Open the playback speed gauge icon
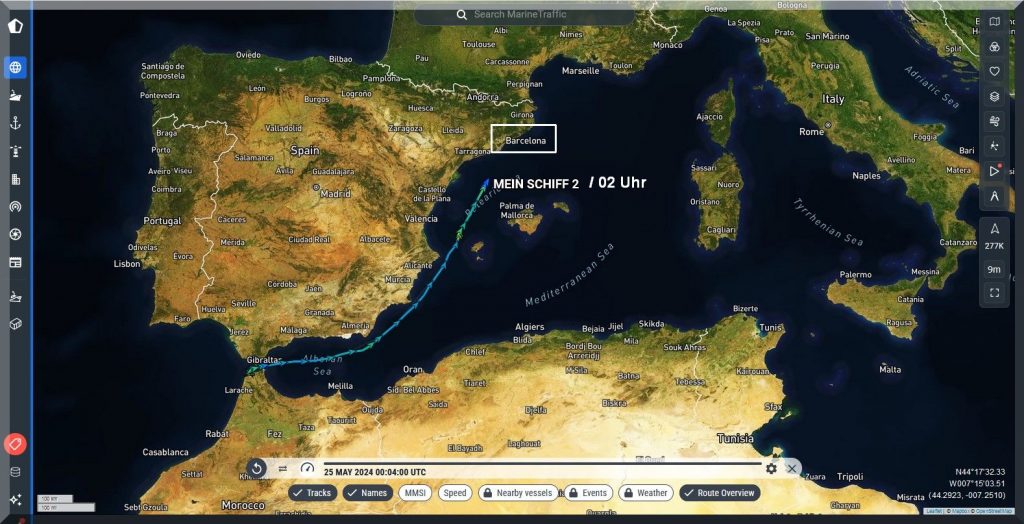The width and height of the screenshot is (1024, 524). click(x=306, y=468)
